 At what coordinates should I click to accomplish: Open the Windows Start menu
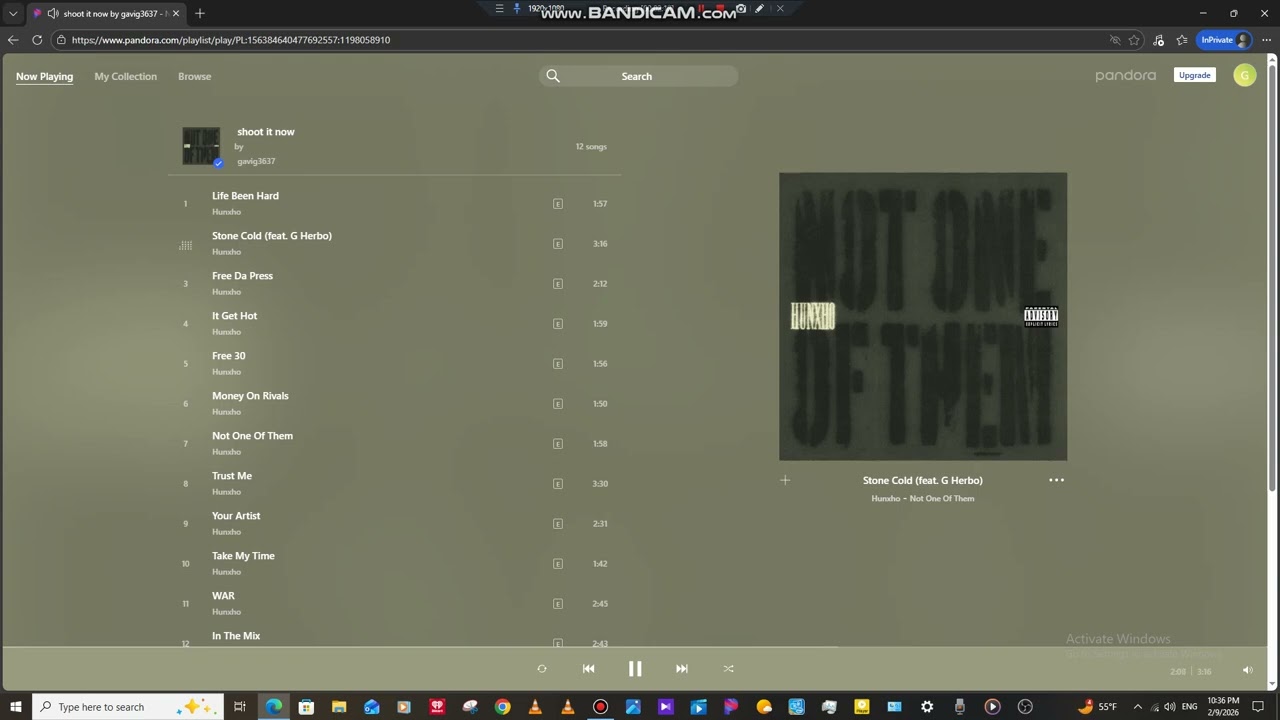(x=16, y=707)
